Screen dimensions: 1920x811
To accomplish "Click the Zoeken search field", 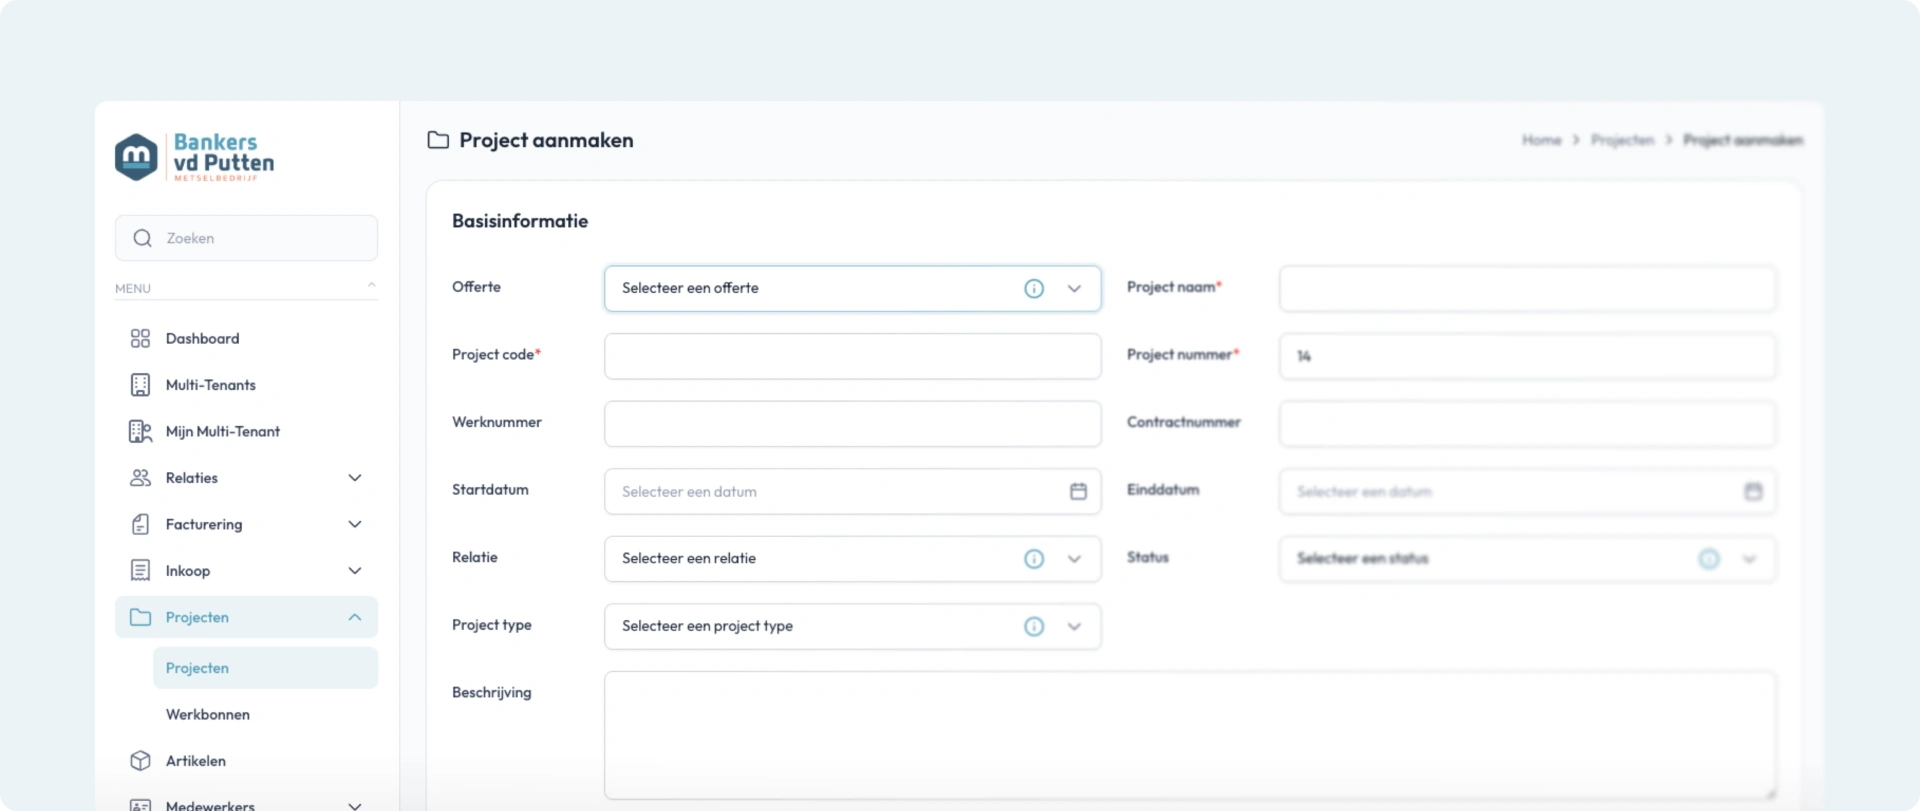I will 246,238.
